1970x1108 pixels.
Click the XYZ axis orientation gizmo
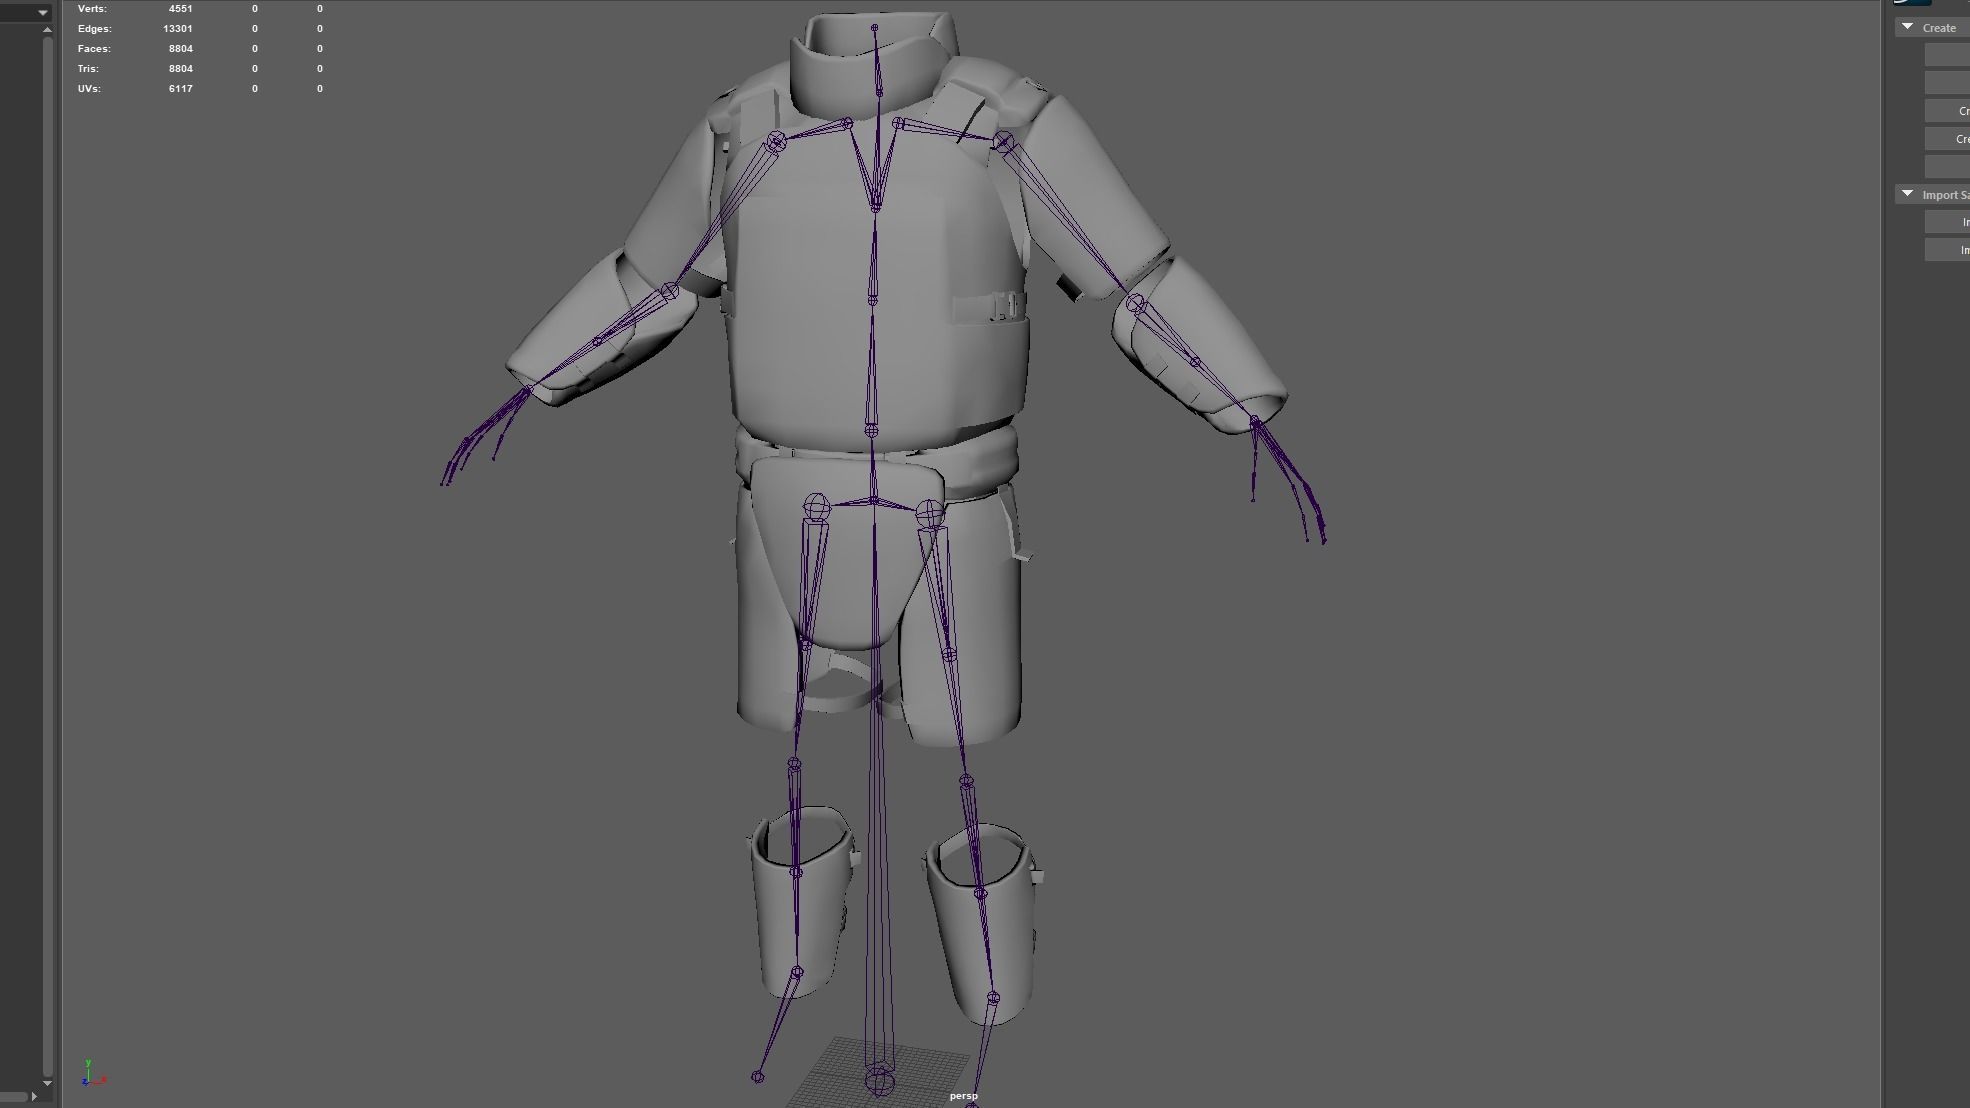click(x=93, y=1073)
